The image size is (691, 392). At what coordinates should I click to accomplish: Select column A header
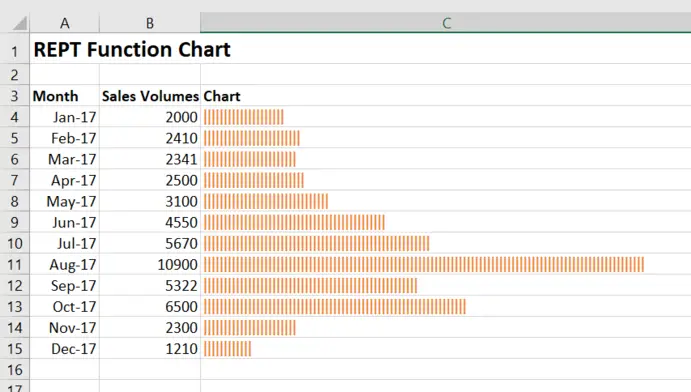coord(65,23)
